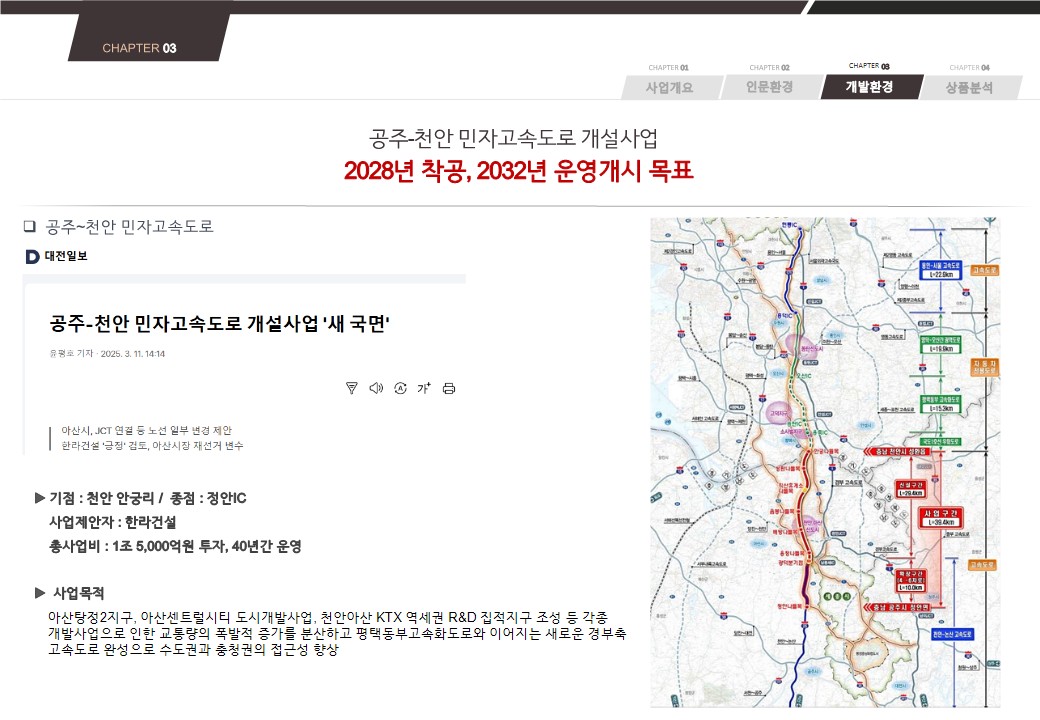Click the speaker read-aloud icon
The height and width of the screenshot is (720, 1040).
click(376, 388)
